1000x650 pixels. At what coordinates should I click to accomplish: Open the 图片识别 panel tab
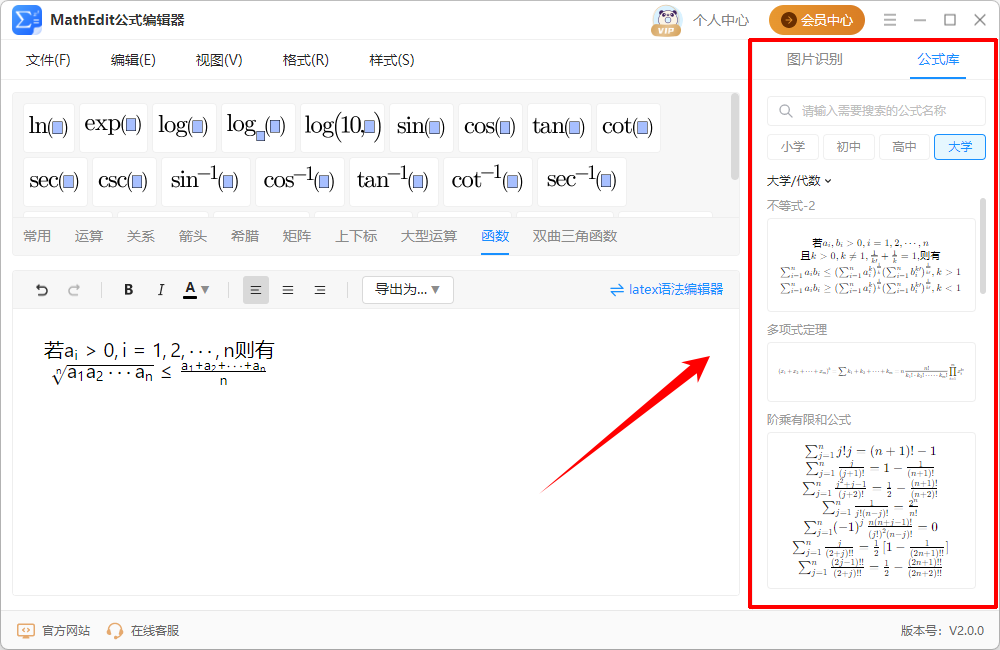click(814, 60)
